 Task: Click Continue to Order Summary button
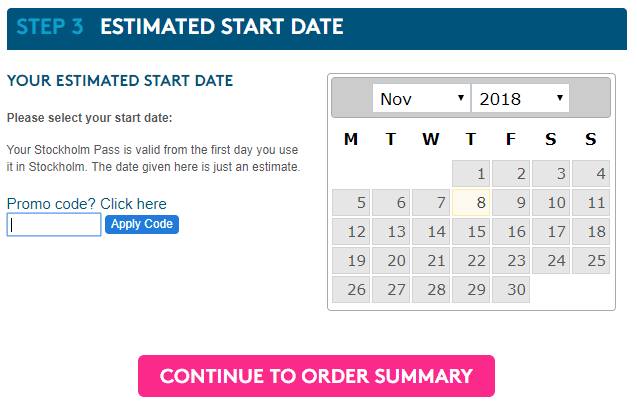(x=316, y=376)
